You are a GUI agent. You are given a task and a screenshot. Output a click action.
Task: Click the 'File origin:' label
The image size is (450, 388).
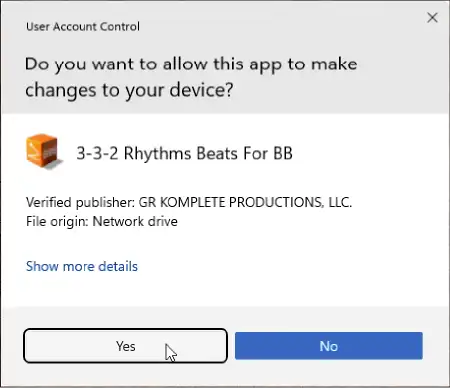click(x=57, y=222)
